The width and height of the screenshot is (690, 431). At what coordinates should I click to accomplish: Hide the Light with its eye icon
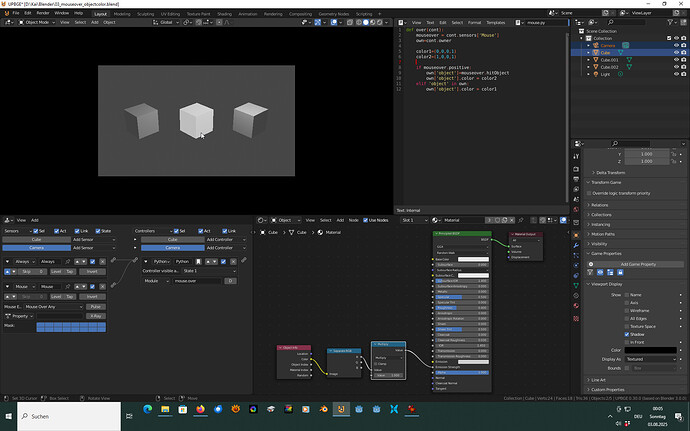pyautogui.click(x=676, y=74)
